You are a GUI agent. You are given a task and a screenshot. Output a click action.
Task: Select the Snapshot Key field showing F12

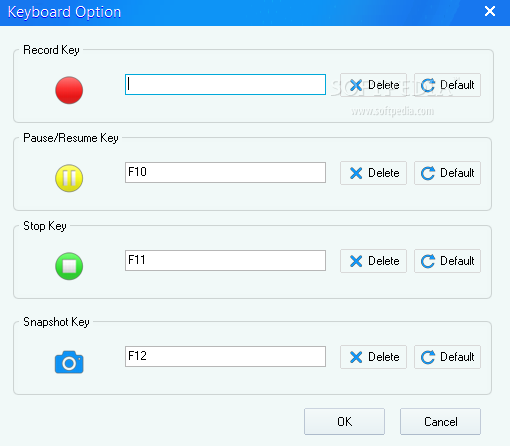pyautogui.click(x=225, y=357)
